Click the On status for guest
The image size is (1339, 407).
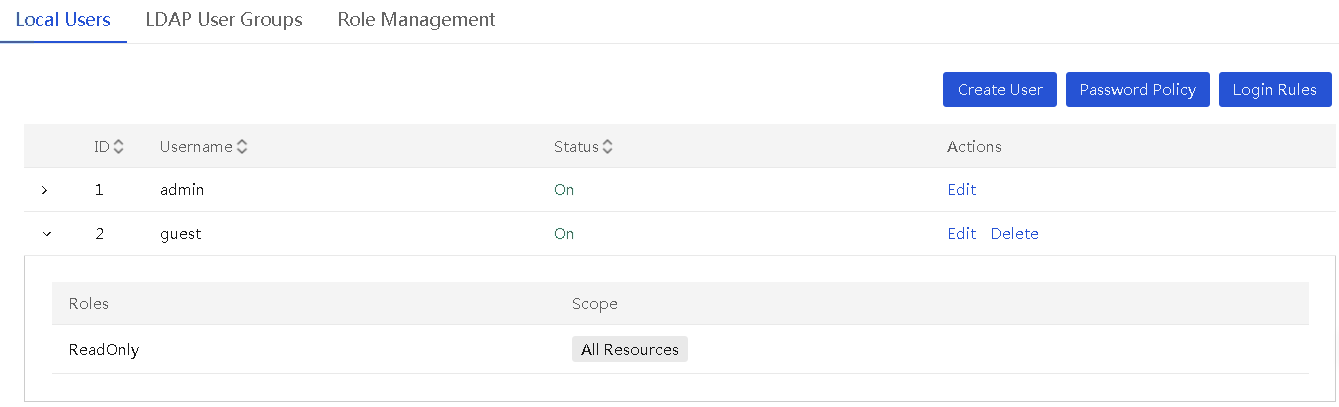564,234
